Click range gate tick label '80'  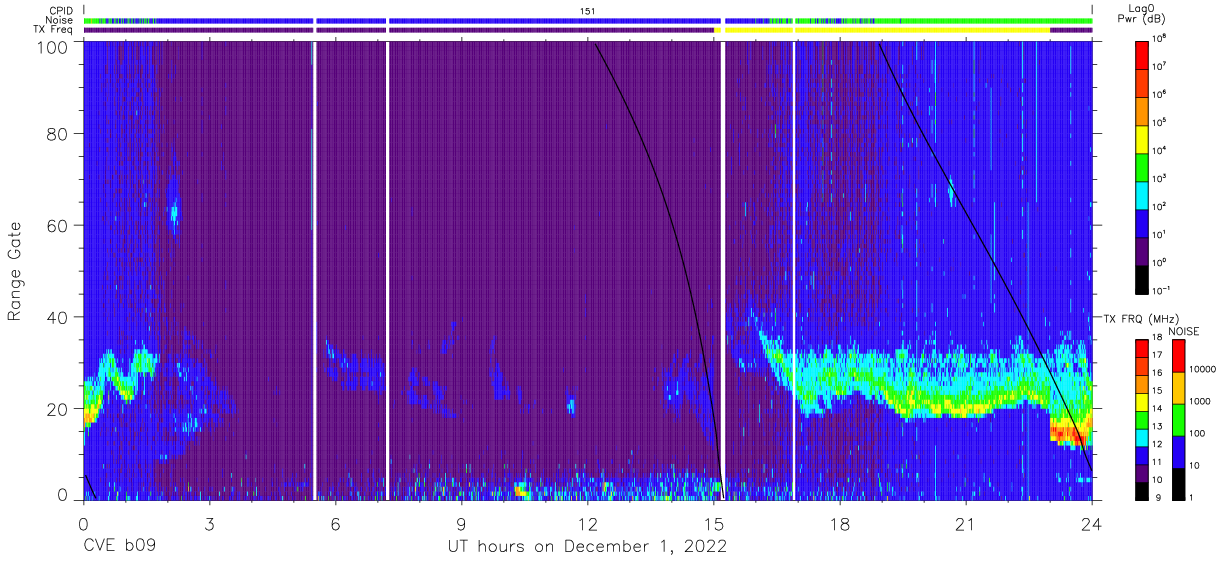coord(58,133)
